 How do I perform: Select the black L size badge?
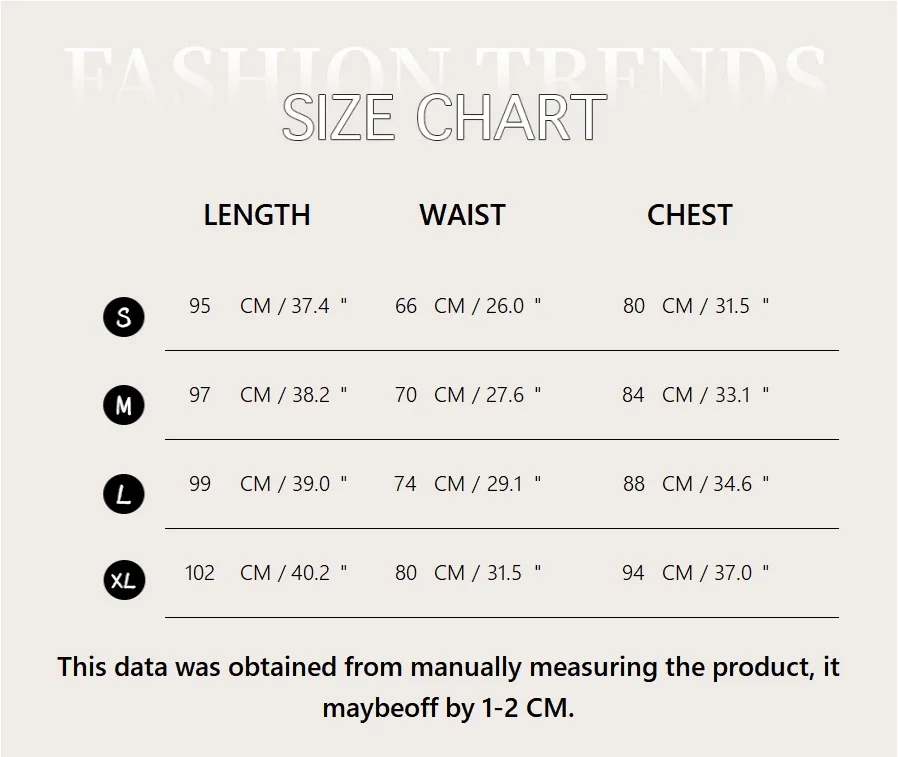tap(124, 493)
